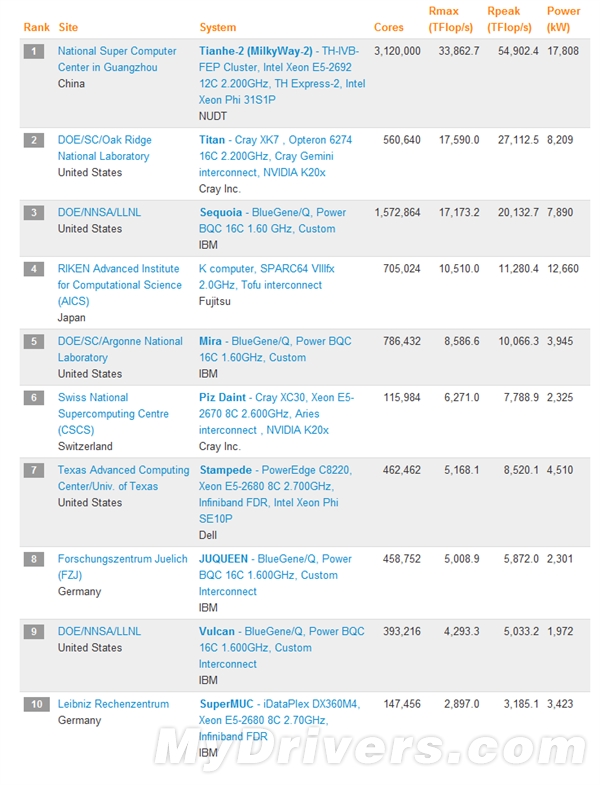Click the Cores column header

(x=389, y=27)
